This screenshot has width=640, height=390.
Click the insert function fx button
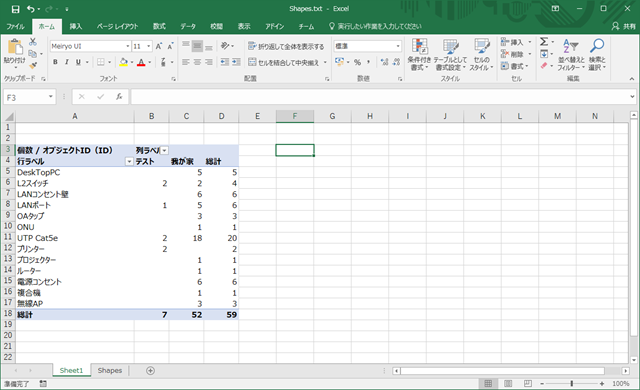coord(119,97)
